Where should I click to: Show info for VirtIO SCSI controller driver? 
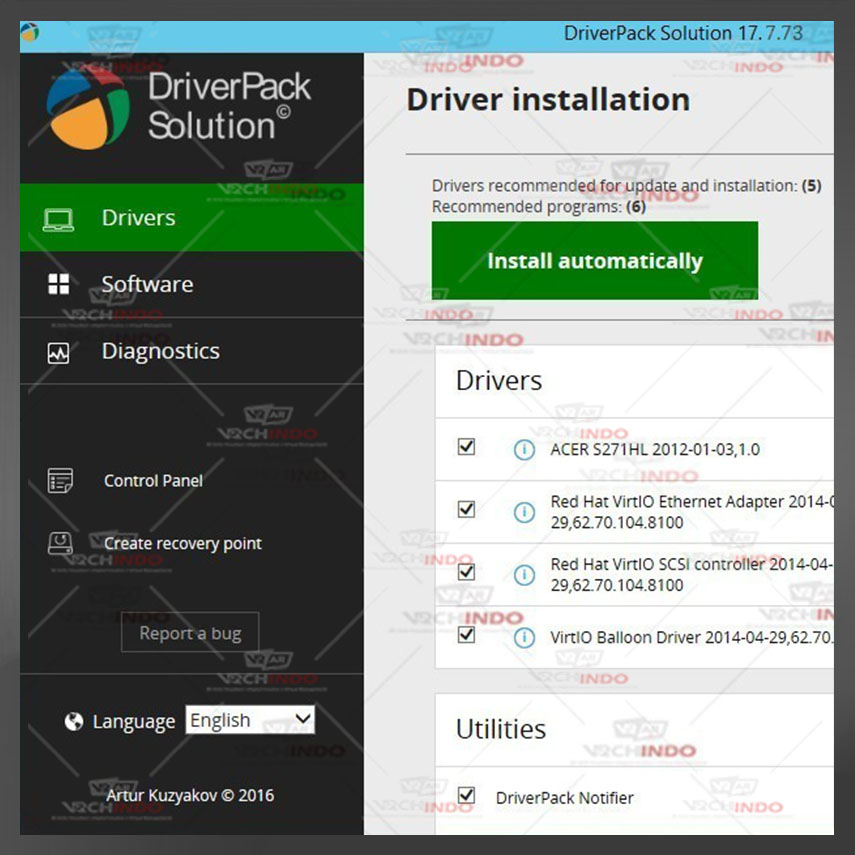524,575
